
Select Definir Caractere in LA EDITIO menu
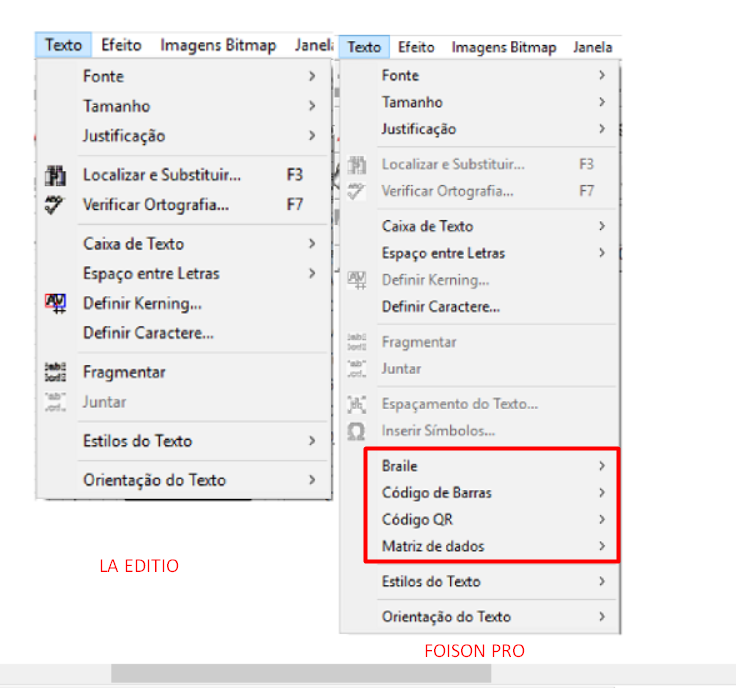click(x=184, y=333)
